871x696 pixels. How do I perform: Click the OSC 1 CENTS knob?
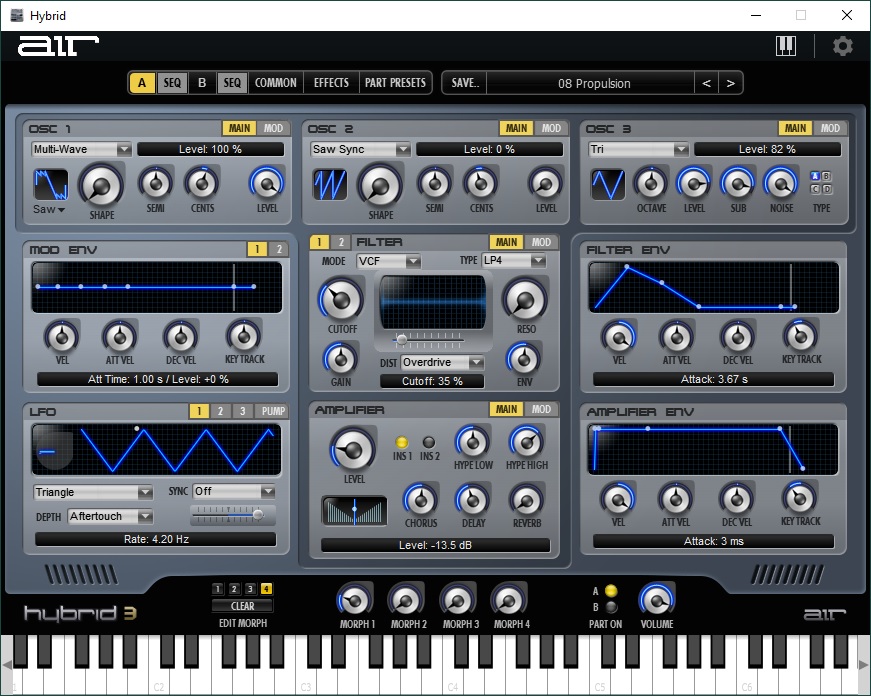pos(202,183)
